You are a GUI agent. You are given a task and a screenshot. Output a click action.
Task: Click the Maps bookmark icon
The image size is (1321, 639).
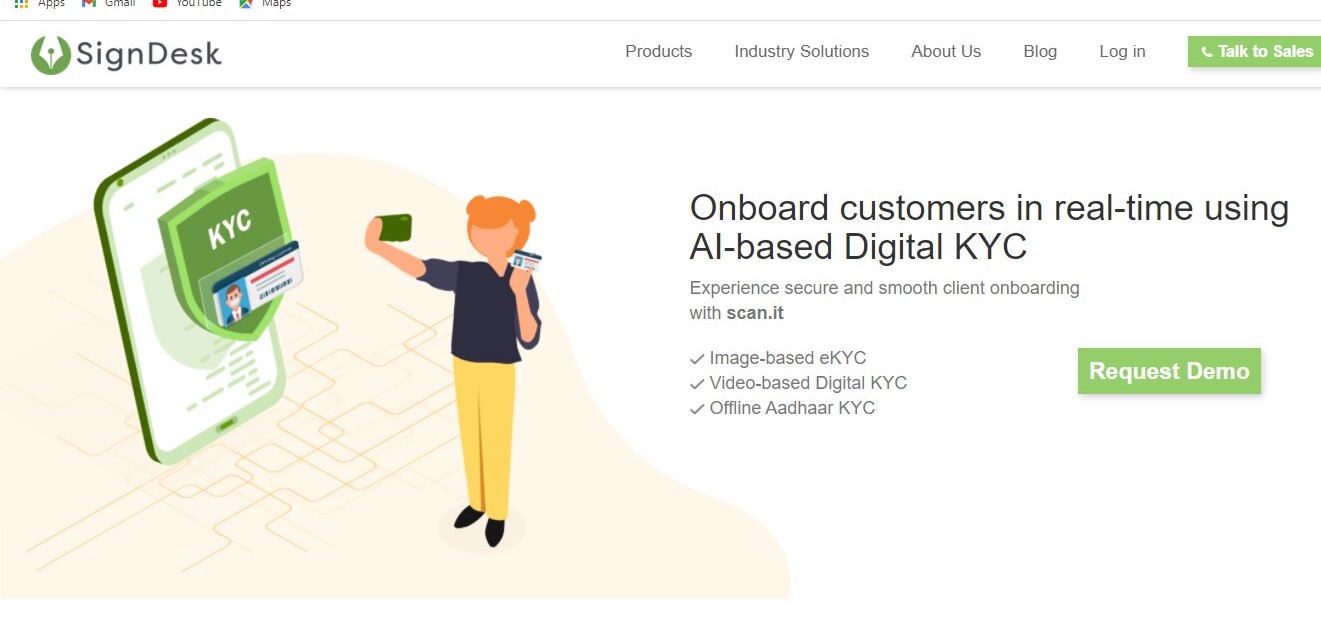[x=246, y=4]
